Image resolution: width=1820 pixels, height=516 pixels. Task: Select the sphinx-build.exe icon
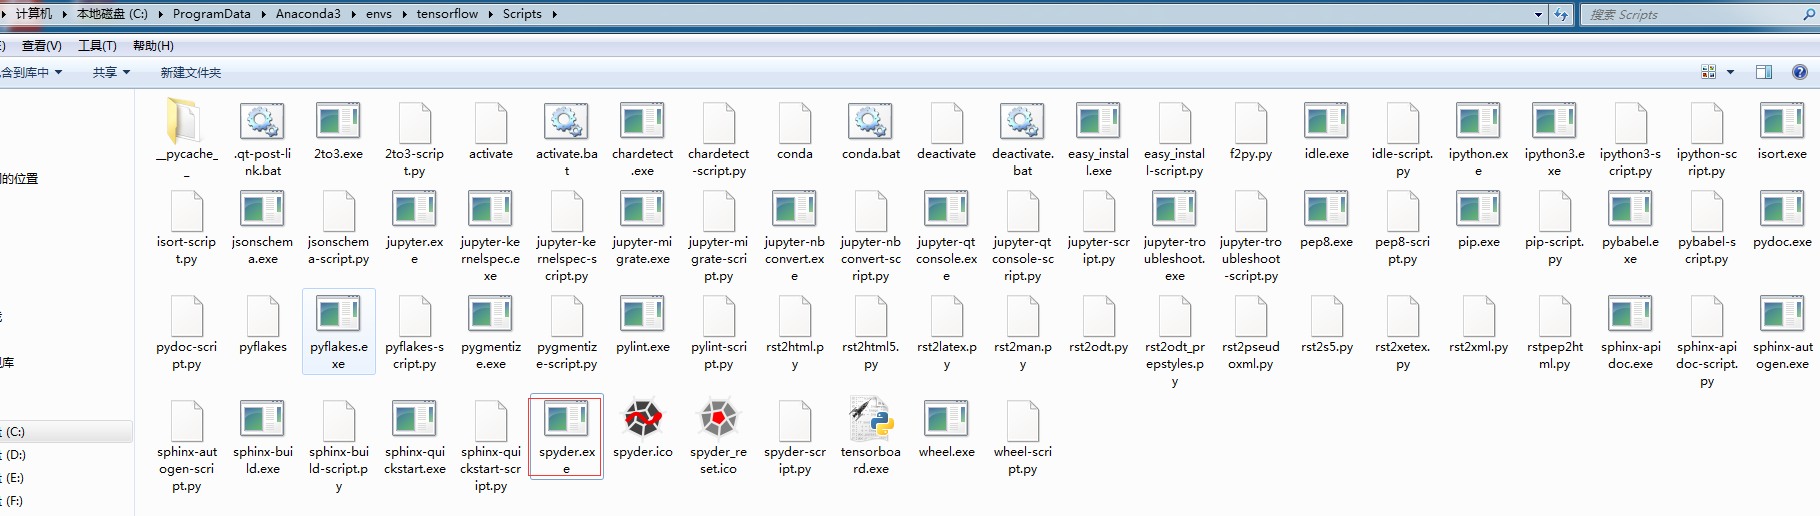pos(262,420)
